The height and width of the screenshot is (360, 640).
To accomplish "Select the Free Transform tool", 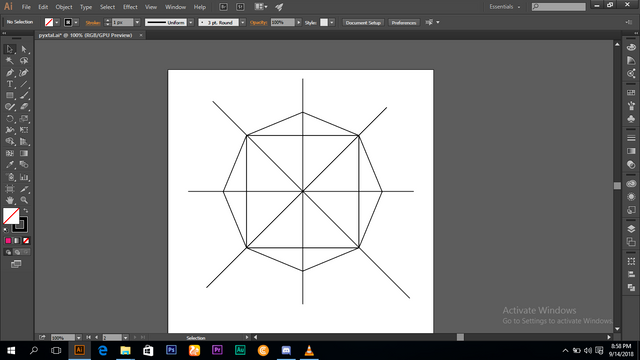I will coord(24,130).
